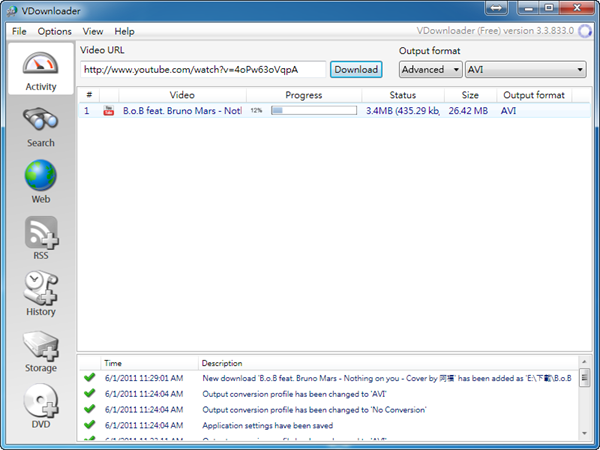Open the AVI format dropdown
This screenshot has height=450, width=600.
click(525, 70)
